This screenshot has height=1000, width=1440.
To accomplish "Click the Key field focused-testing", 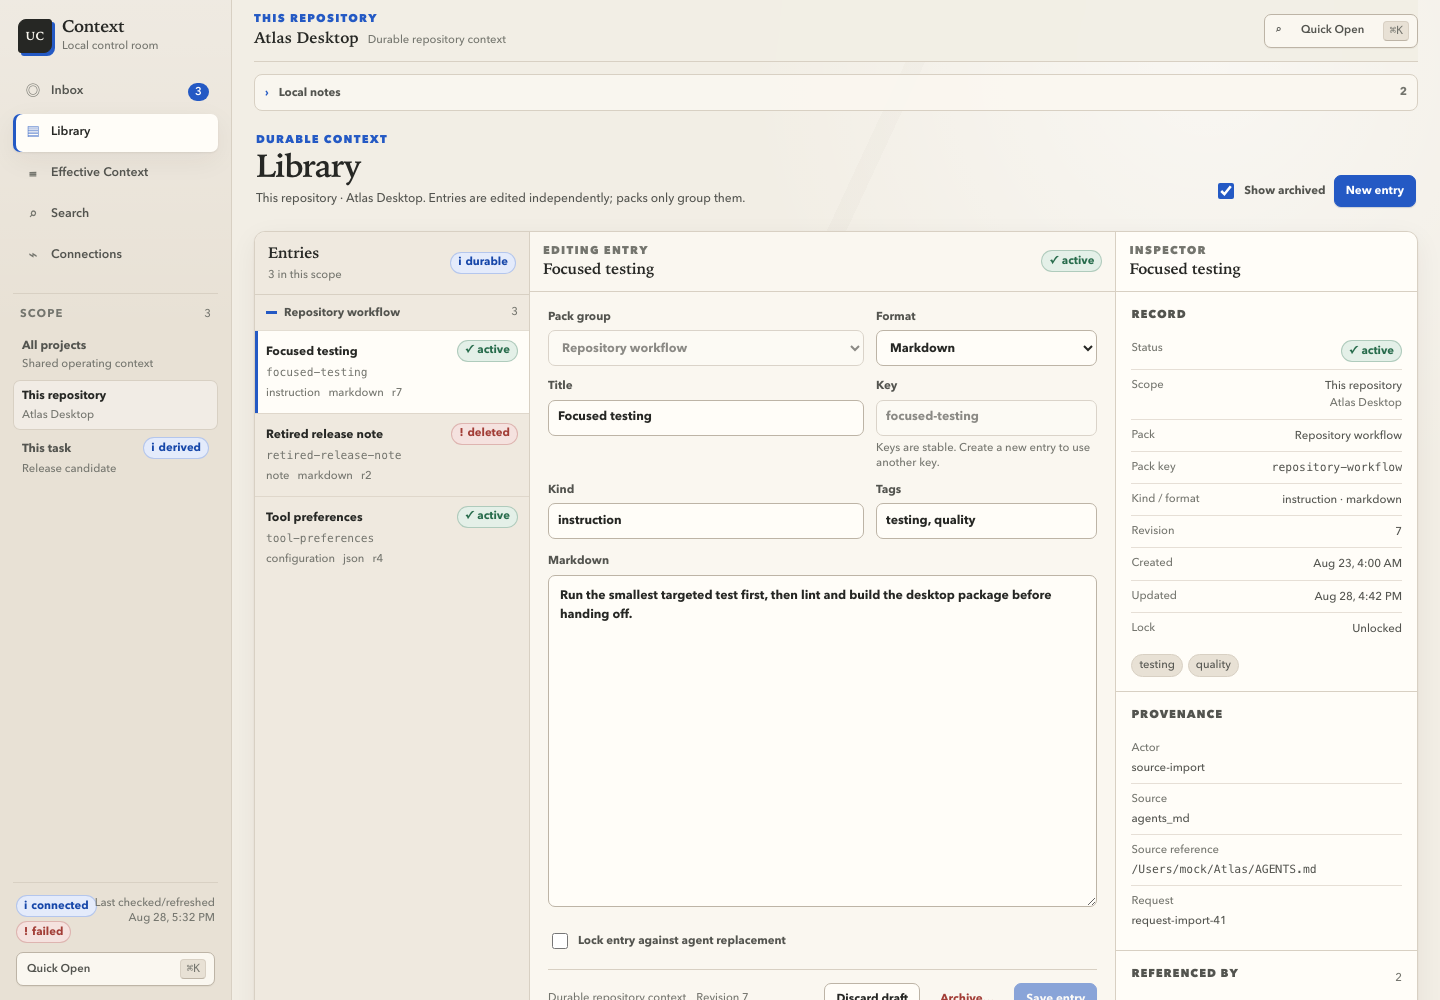I will 986,418.
